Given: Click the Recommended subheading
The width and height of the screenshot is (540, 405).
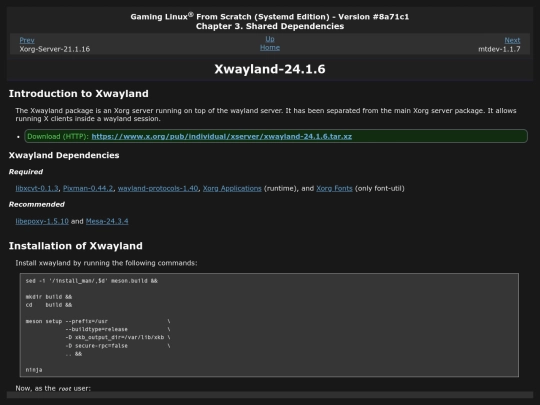Looking at the screenshot, I should (x=37, y=205).
